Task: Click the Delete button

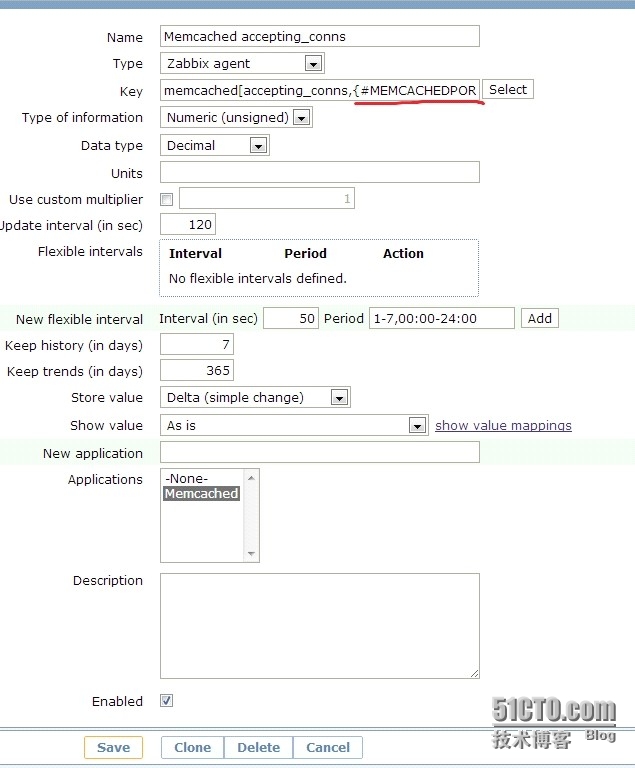Action: coord(259,747)
